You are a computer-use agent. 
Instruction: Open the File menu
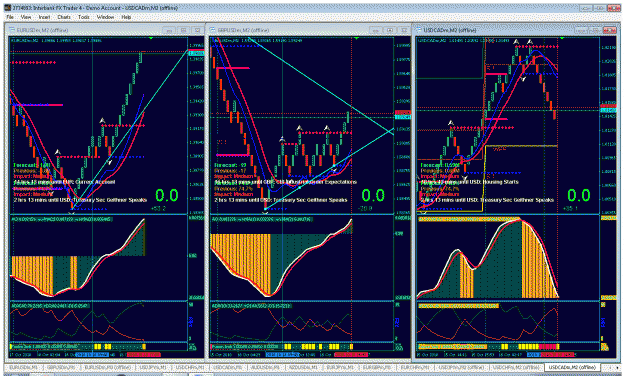click(x=10, y=17)
